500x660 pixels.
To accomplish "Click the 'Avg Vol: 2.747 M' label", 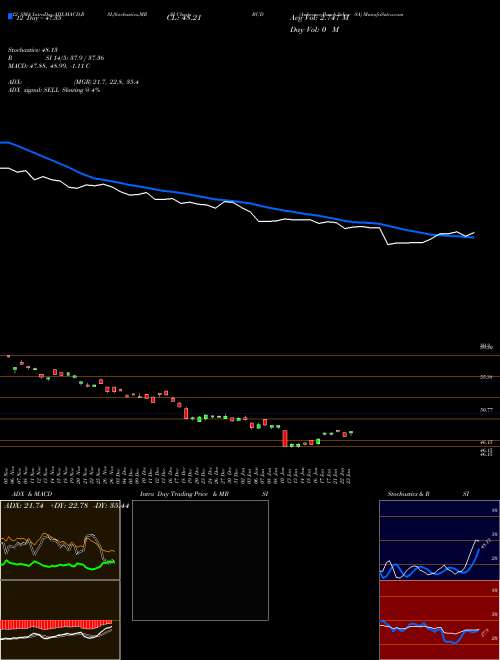I will pos(320,18).
